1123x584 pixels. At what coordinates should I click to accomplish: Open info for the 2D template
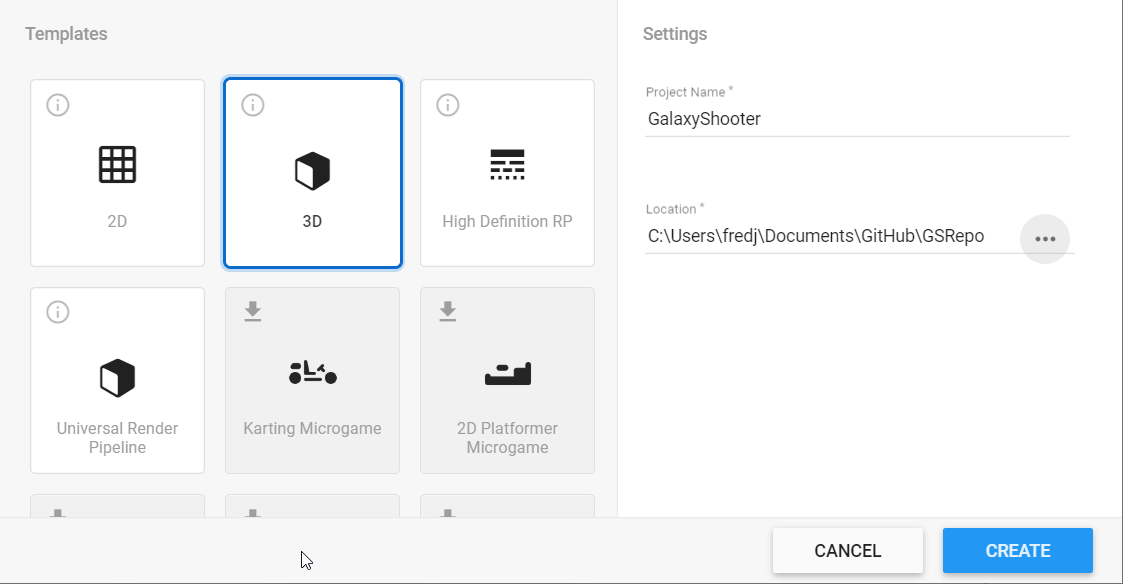coord(57,104)
